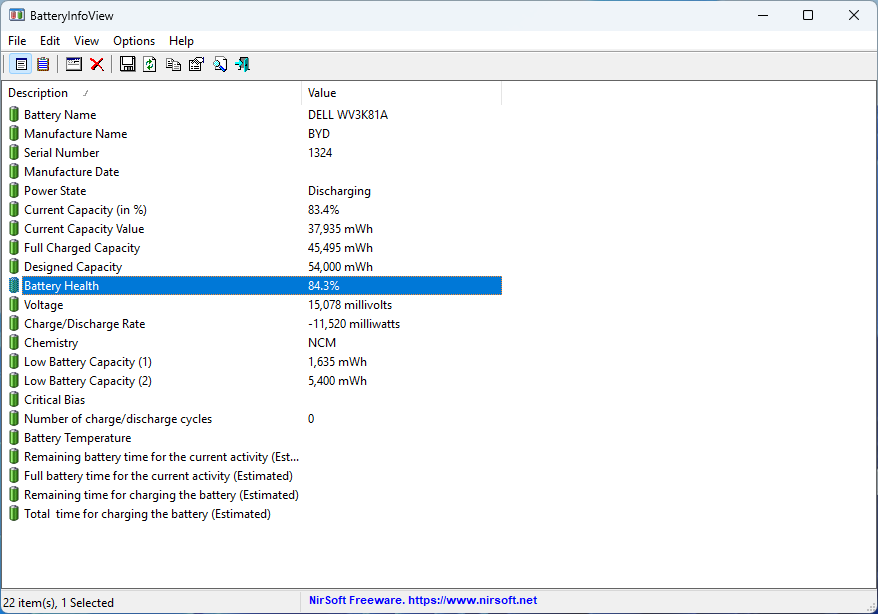
Task: Click the -11,520 milliwatts value cell
Action: click(354, 324)
